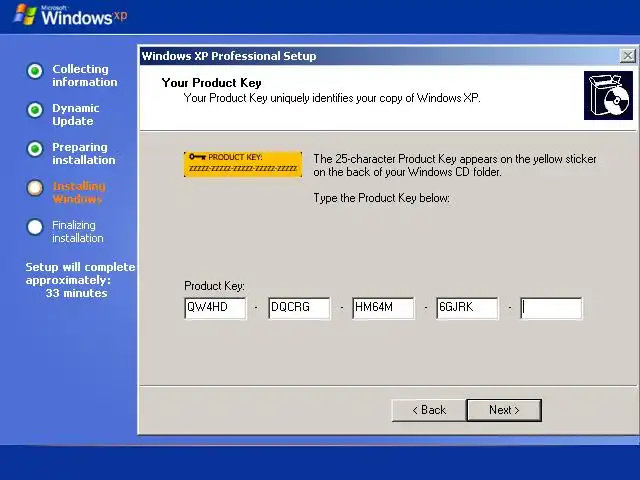This screenshot has height=480, width=640.
Task: Select the first key field containing QW4HD
Action: tap(215, 308)
